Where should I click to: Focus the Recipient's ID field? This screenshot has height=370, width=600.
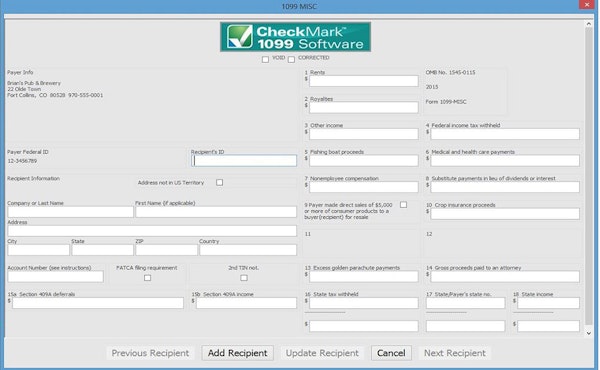pyautogui.click(x=244, y=161)
